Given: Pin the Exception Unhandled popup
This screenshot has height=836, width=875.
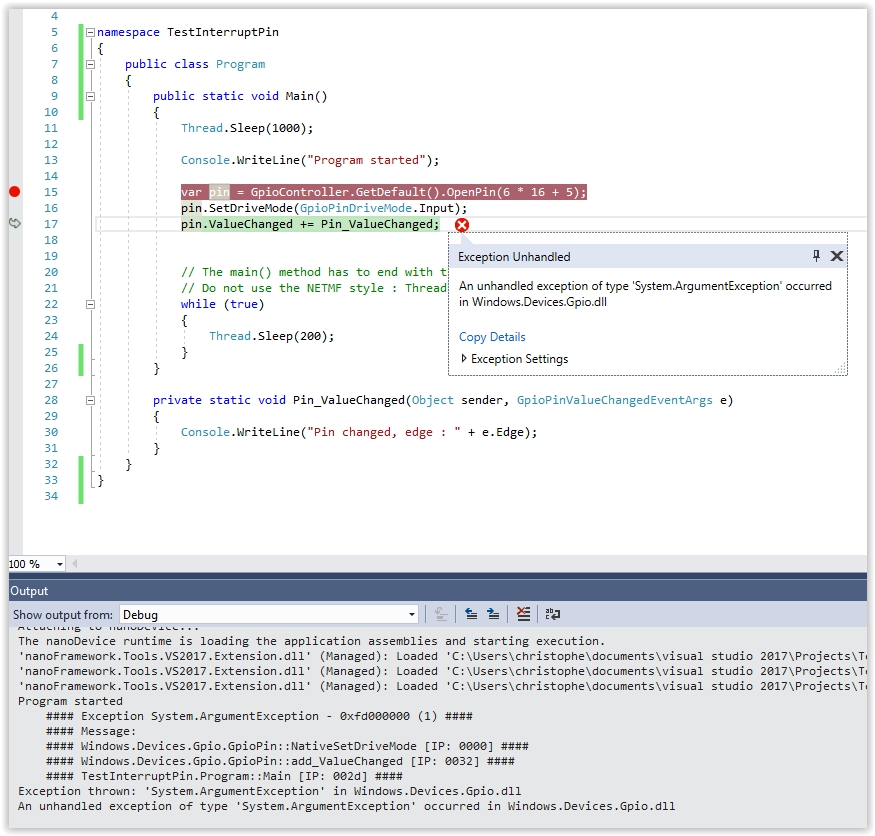Looking at the screenshot, I should pyautogui.click(x=815, y=256).
